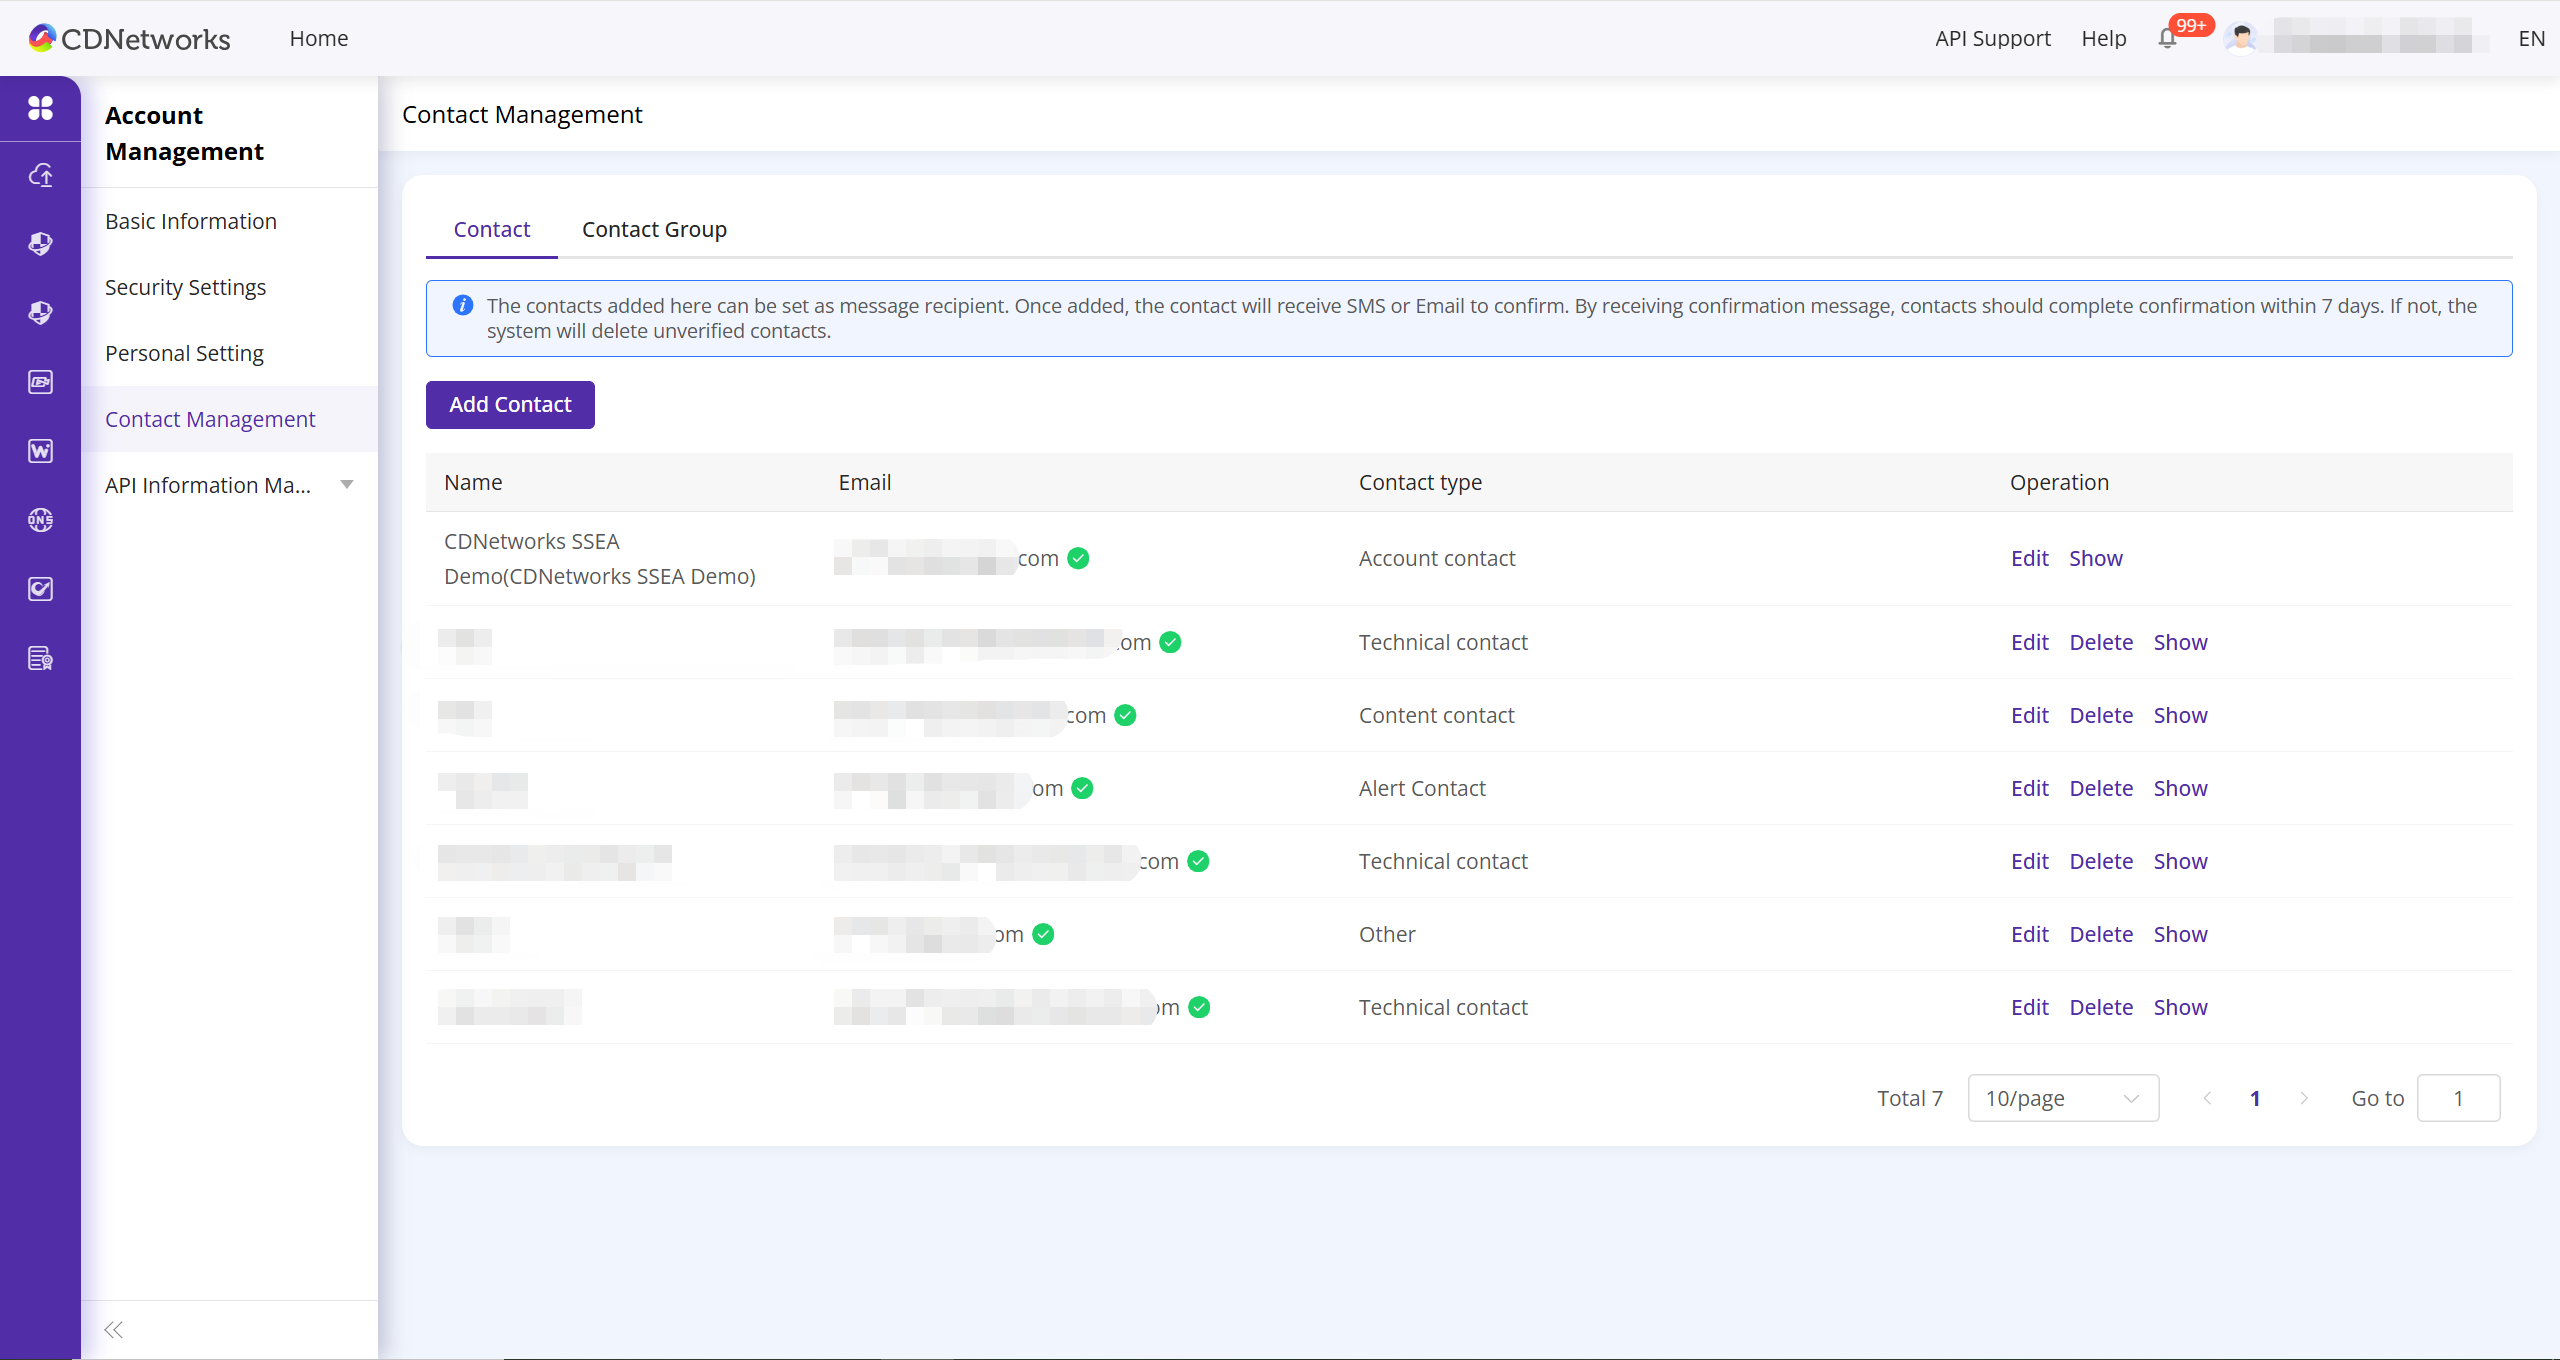Open the notification bell icon
The width and height of the screenshot is (2560, 1360).
click(2167, 39)
